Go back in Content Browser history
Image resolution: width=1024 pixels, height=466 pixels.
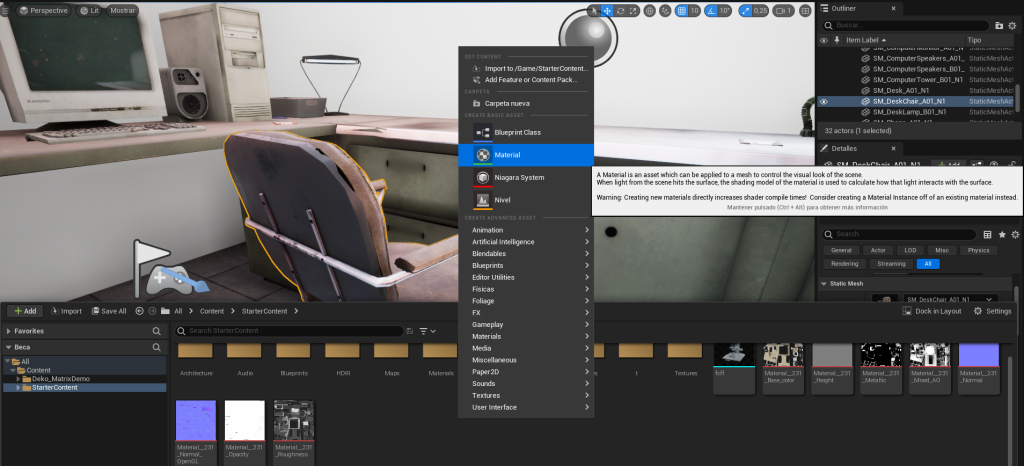coord(139,311)
